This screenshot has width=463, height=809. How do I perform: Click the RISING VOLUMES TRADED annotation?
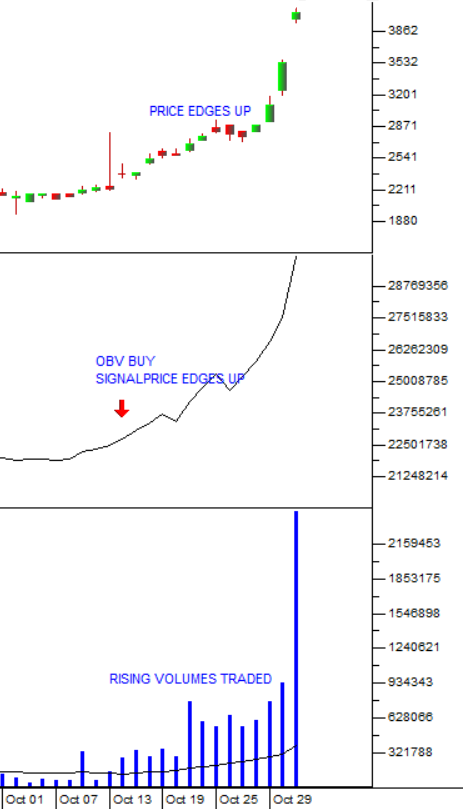(x=190, y=679)
